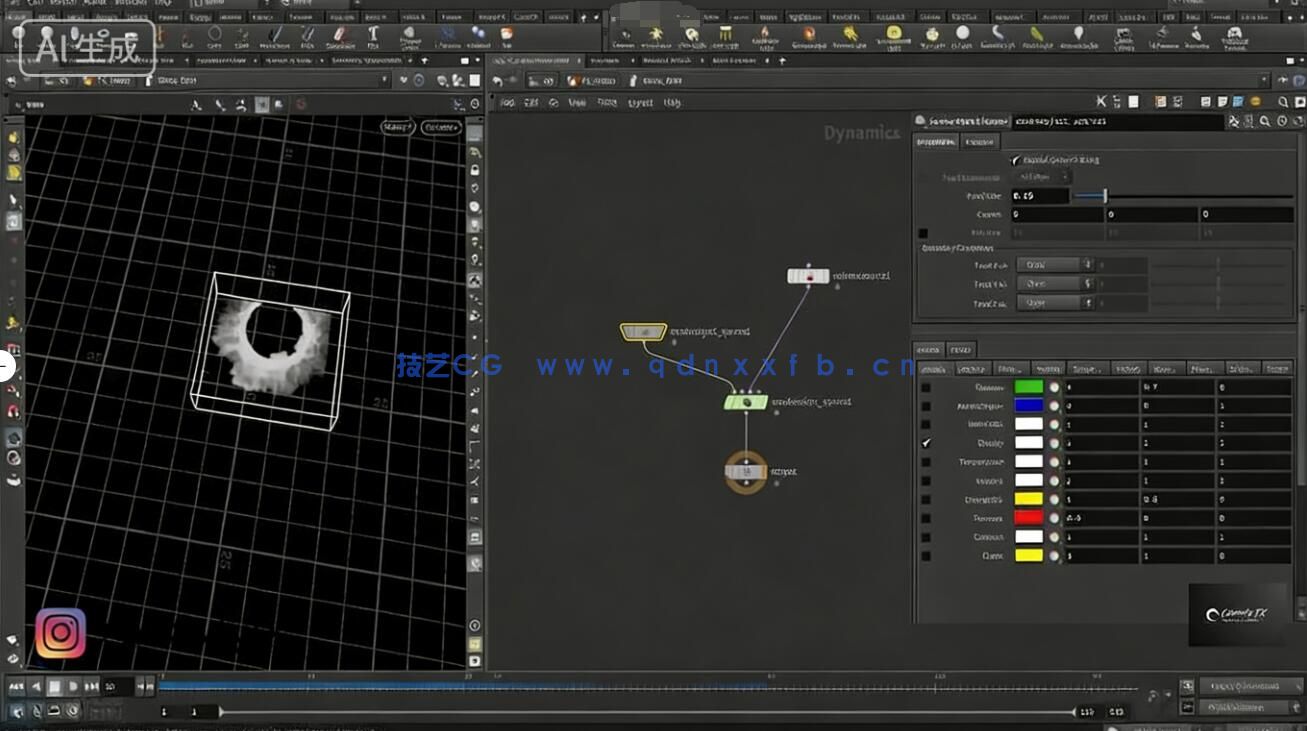The height and width of the screenshot is (731, 1307).
Task: Open the disabled dropdown above the slider field
Action: pyautogui.click(x=1040, y=177)
